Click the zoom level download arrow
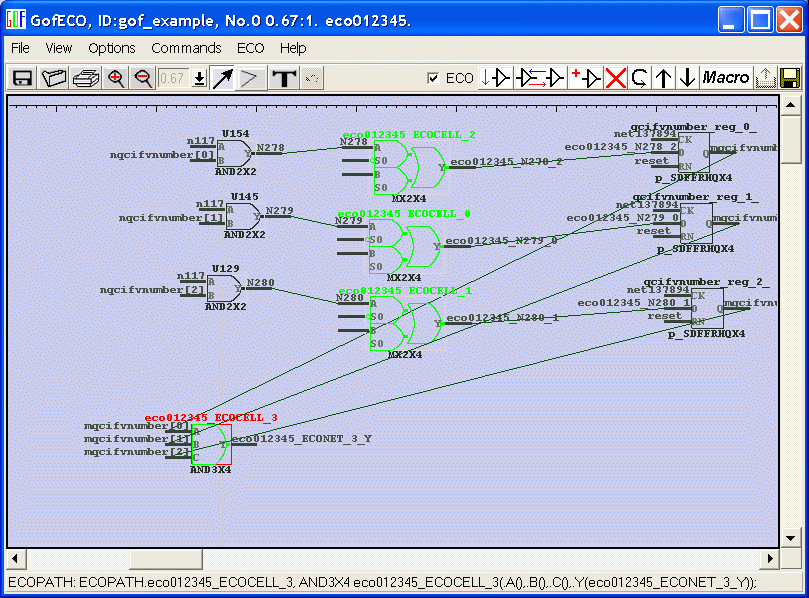This screenshot has height=598, width=809. point(199,78)
